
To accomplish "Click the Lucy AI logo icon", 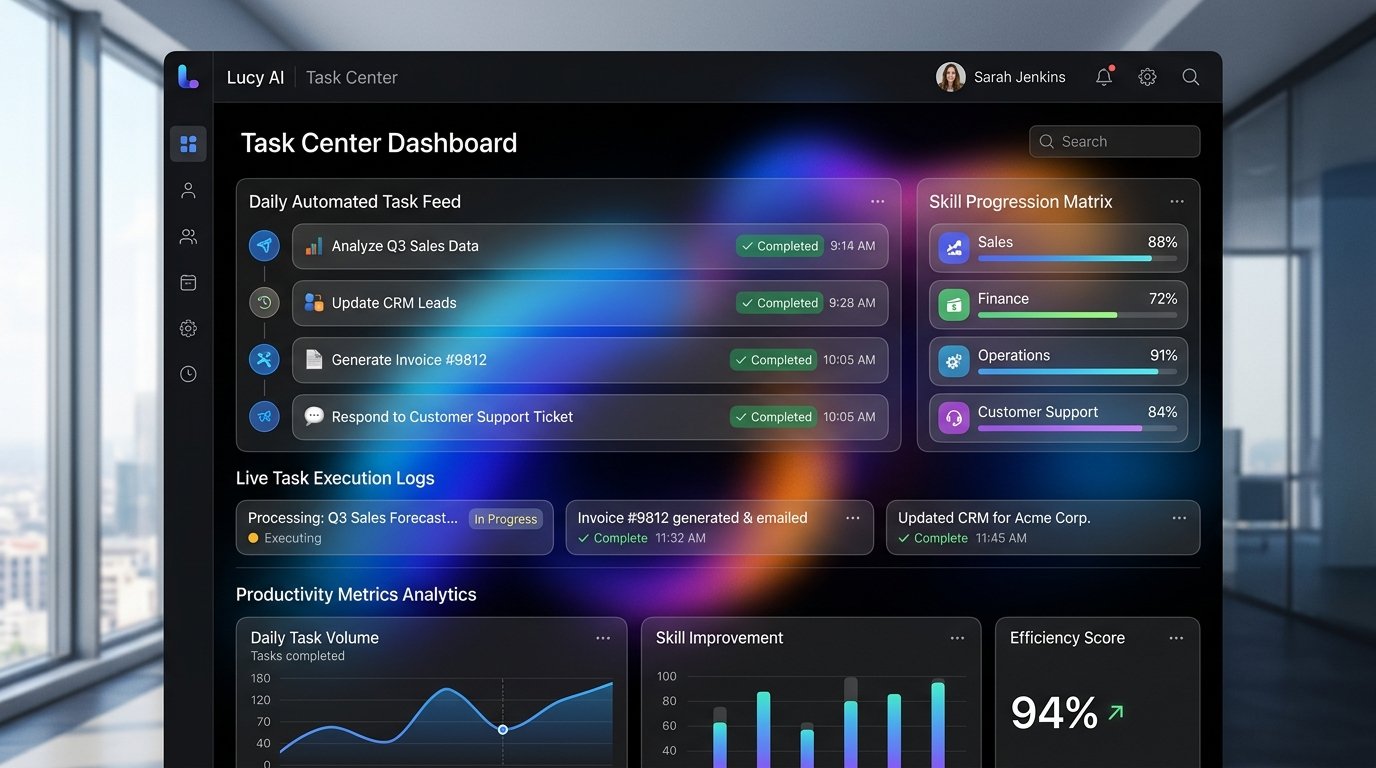I will tap(188, 77).
